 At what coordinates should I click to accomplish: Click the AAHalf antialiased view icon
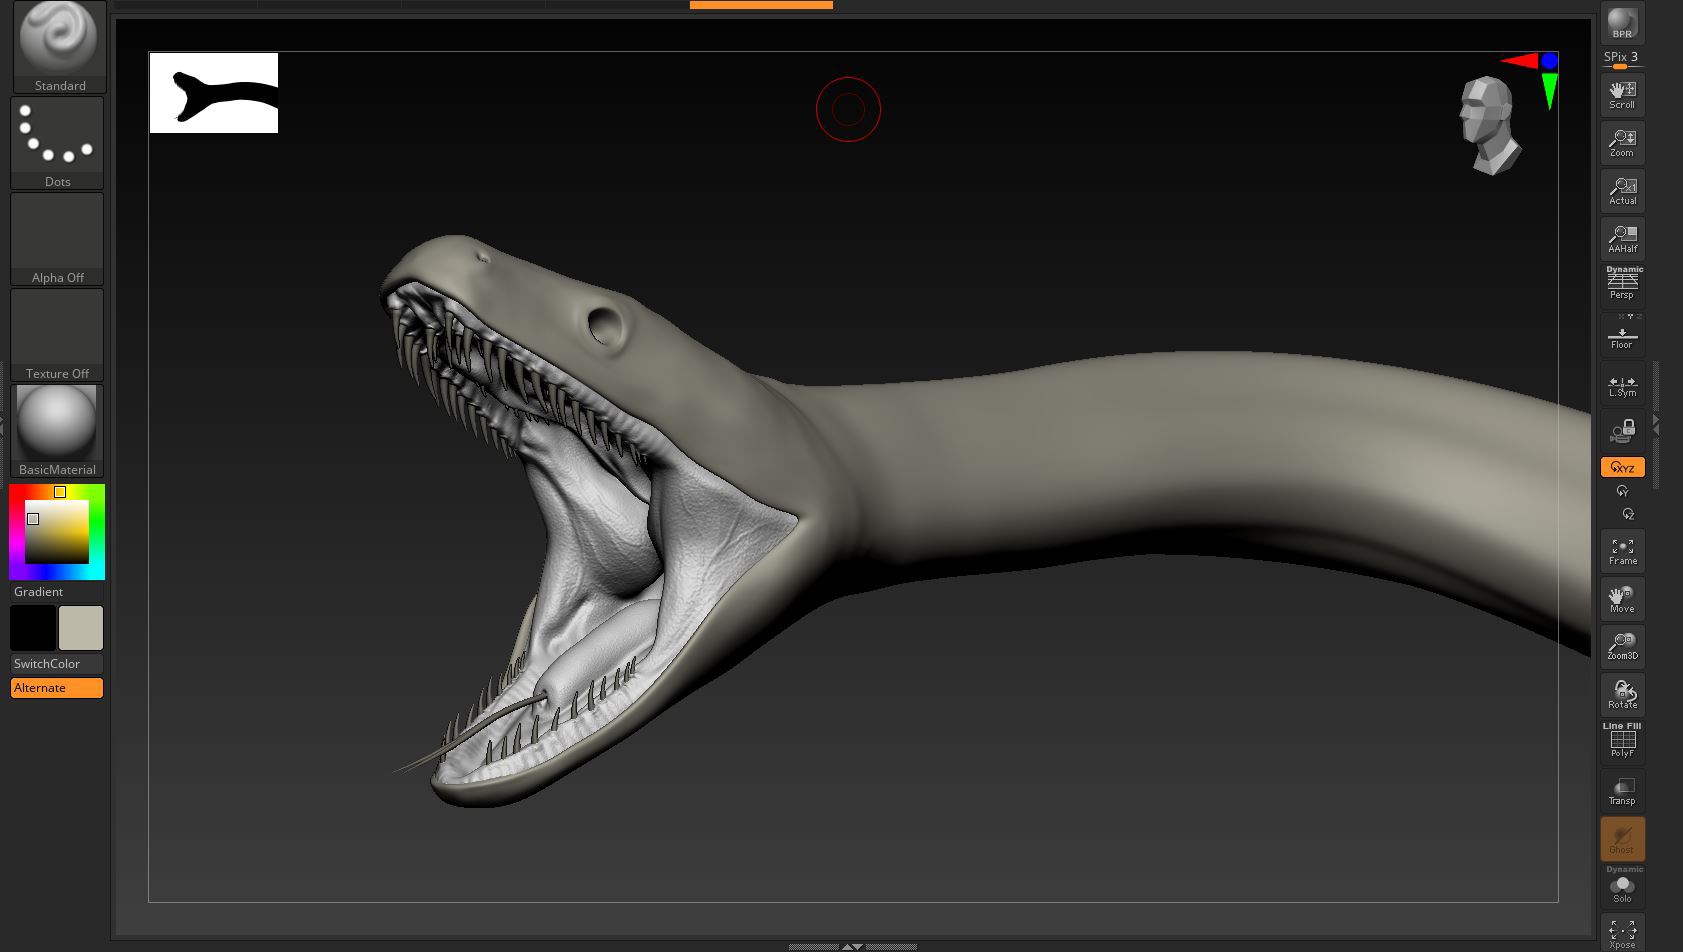1621,237
